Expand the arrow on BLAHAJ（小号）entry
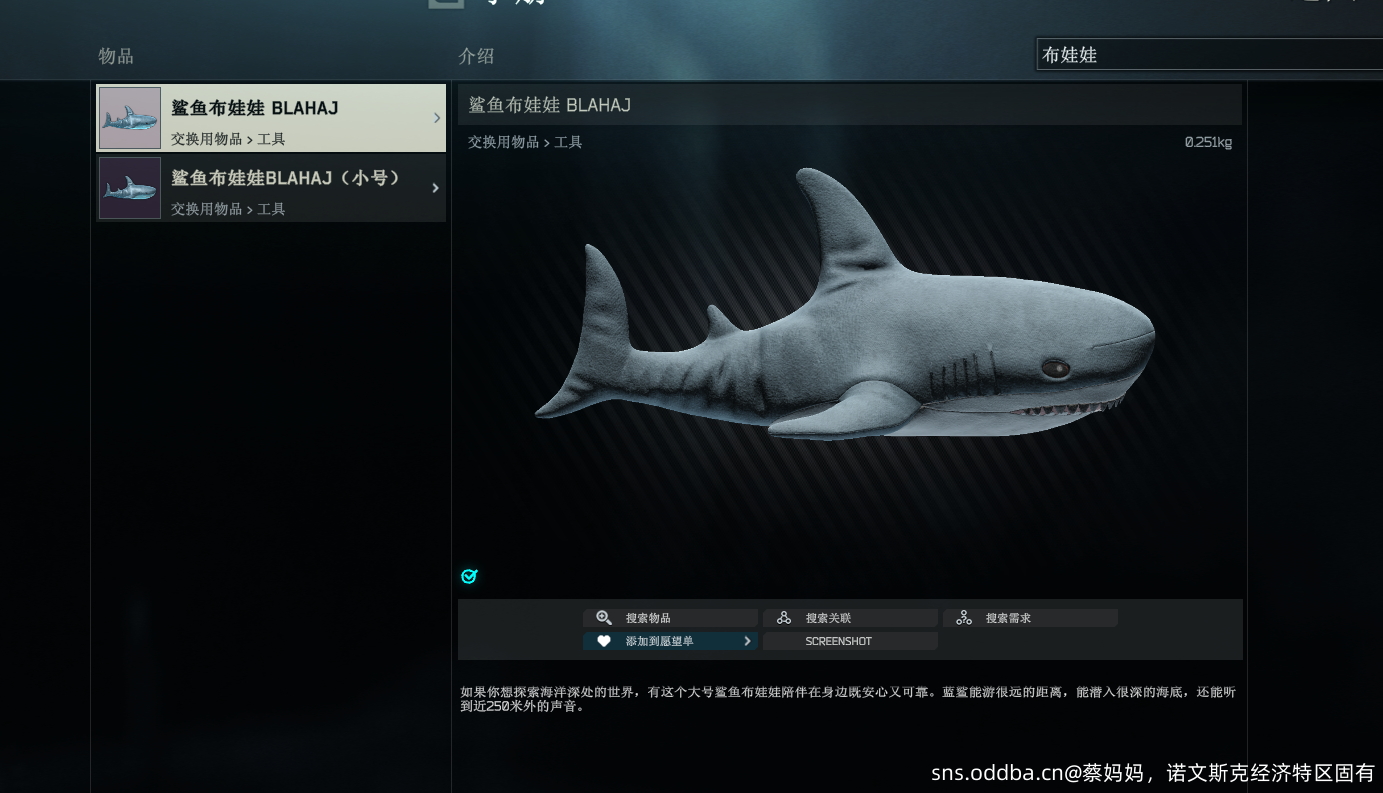 coord(435,188)
